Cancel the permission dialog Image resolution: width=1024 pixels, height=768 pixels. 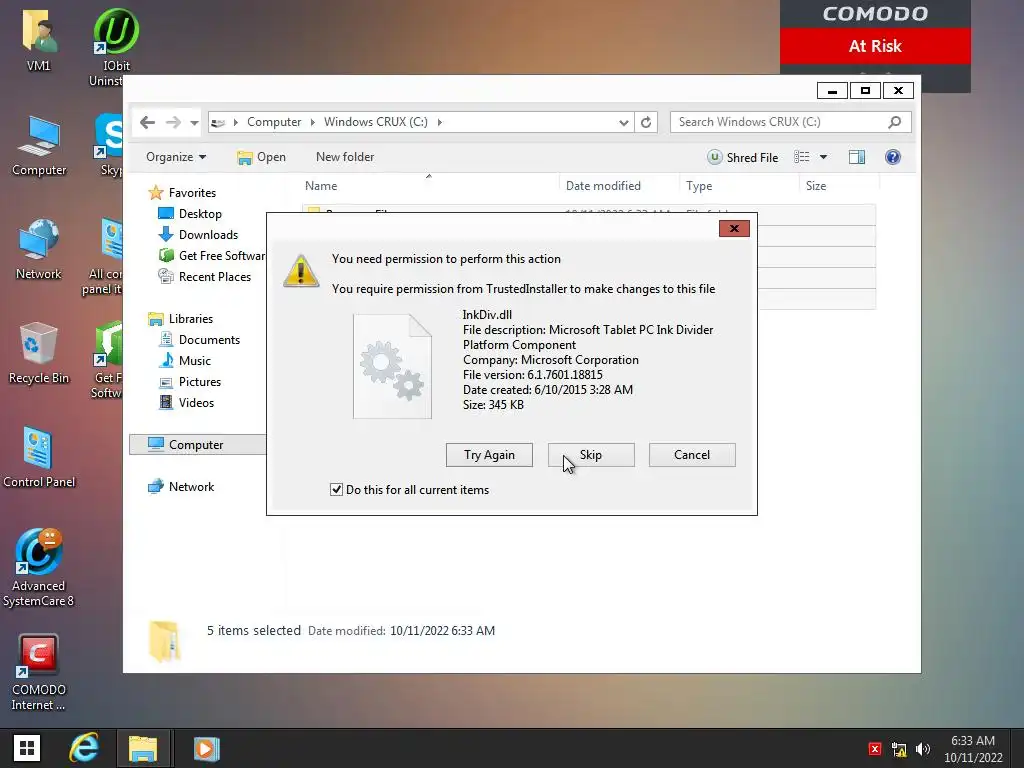(x=692, y=455)
